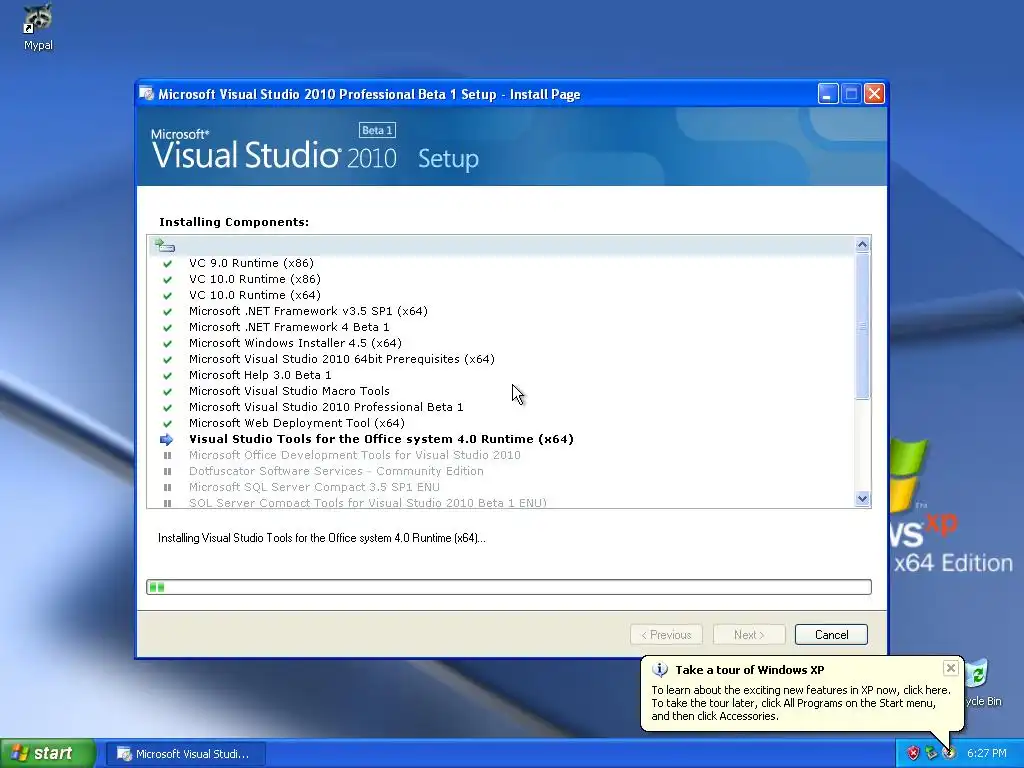Click the checkmark beside .NET Framework v3.5 SP1 (x64)
1024x768 pixels.
[167, 312]
